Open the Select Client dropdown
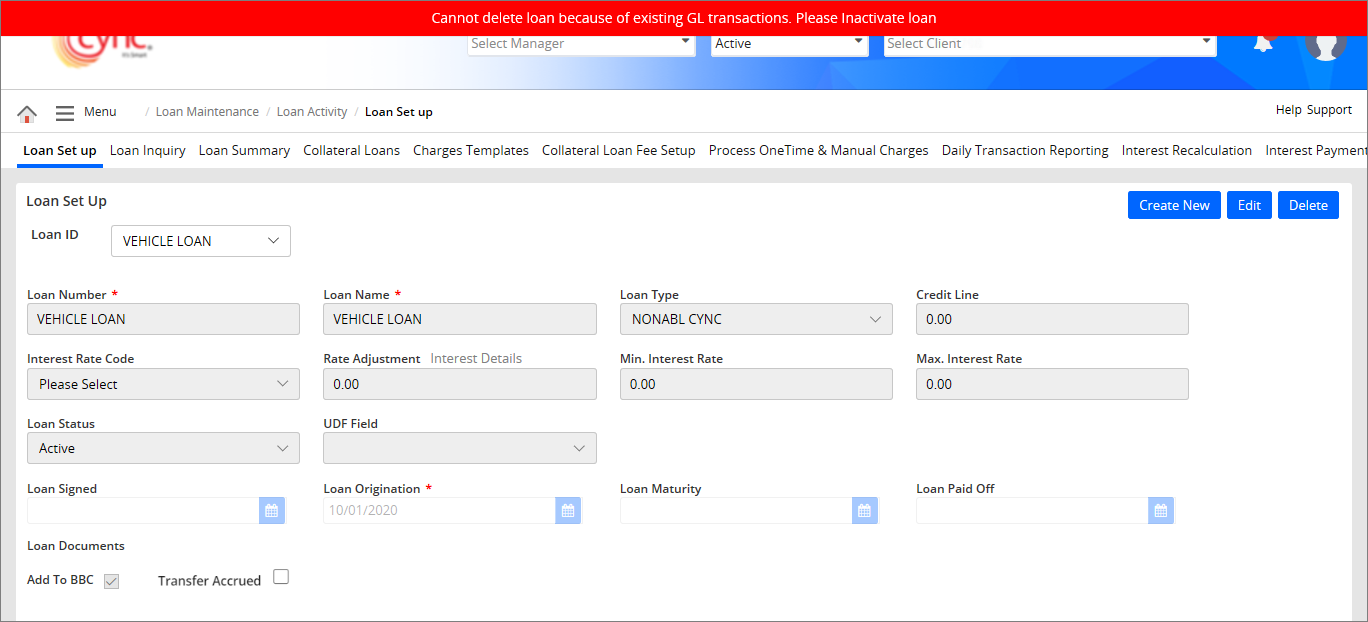Screen dimensions: 1368x622 (x=1050, y=44)
